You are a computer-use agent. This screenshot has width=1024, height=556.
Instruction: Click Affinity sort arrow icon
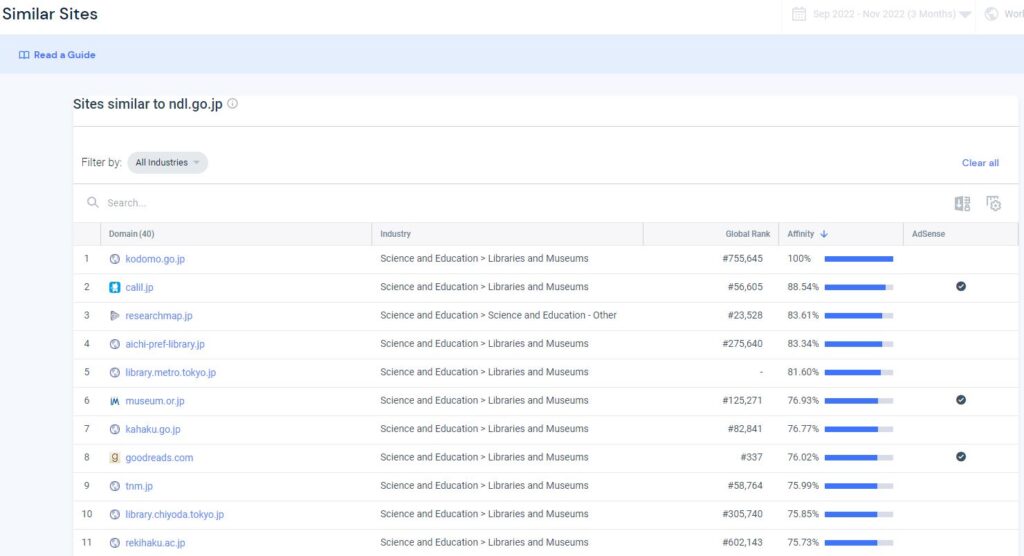pyautogui.click(x=824, y=234)
